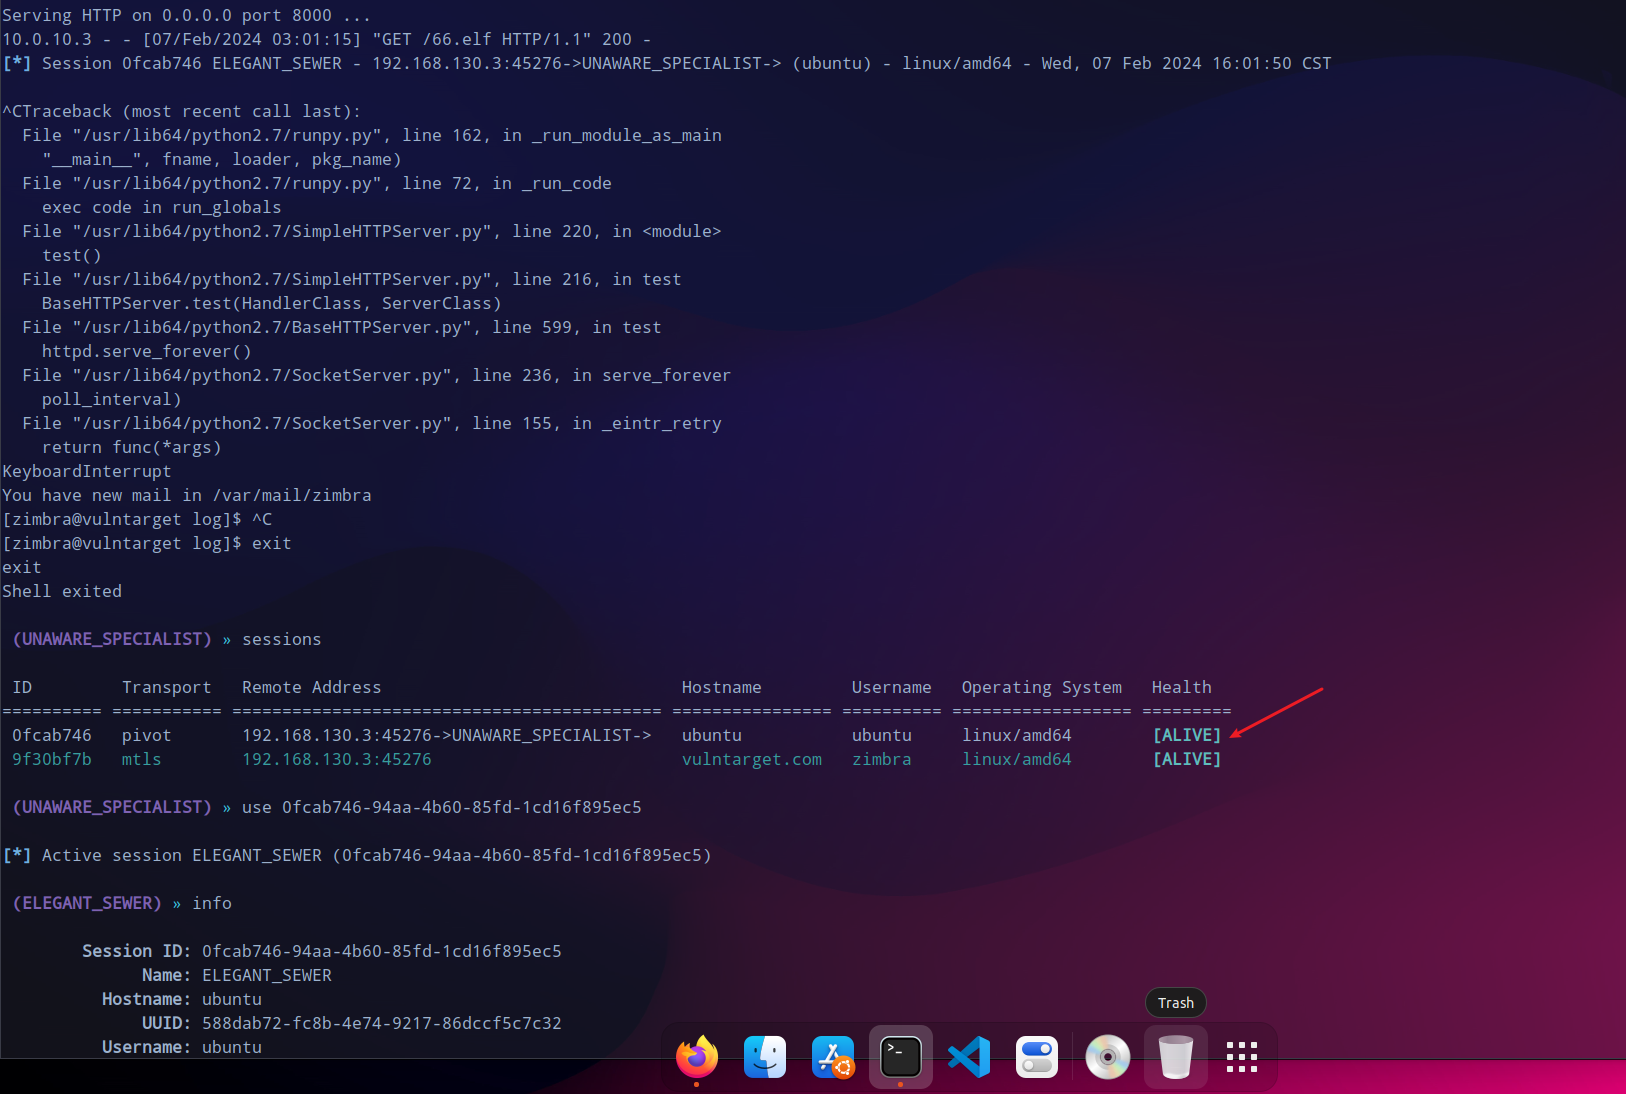Click 'Shell exited' line

[62, 591]
